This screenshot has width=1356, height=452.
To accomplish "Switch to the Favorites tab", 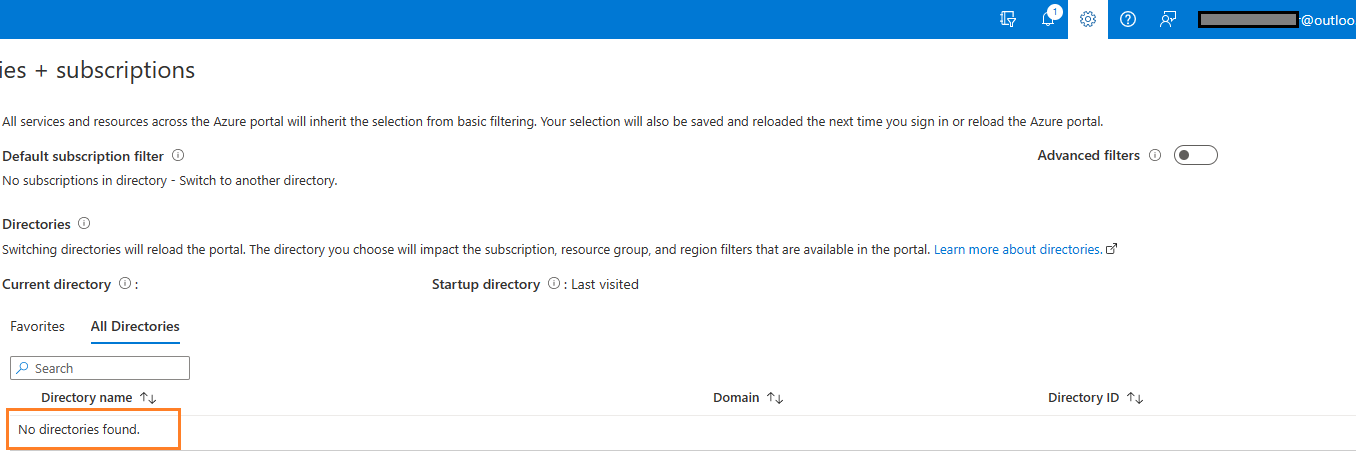I will (37, 326).
